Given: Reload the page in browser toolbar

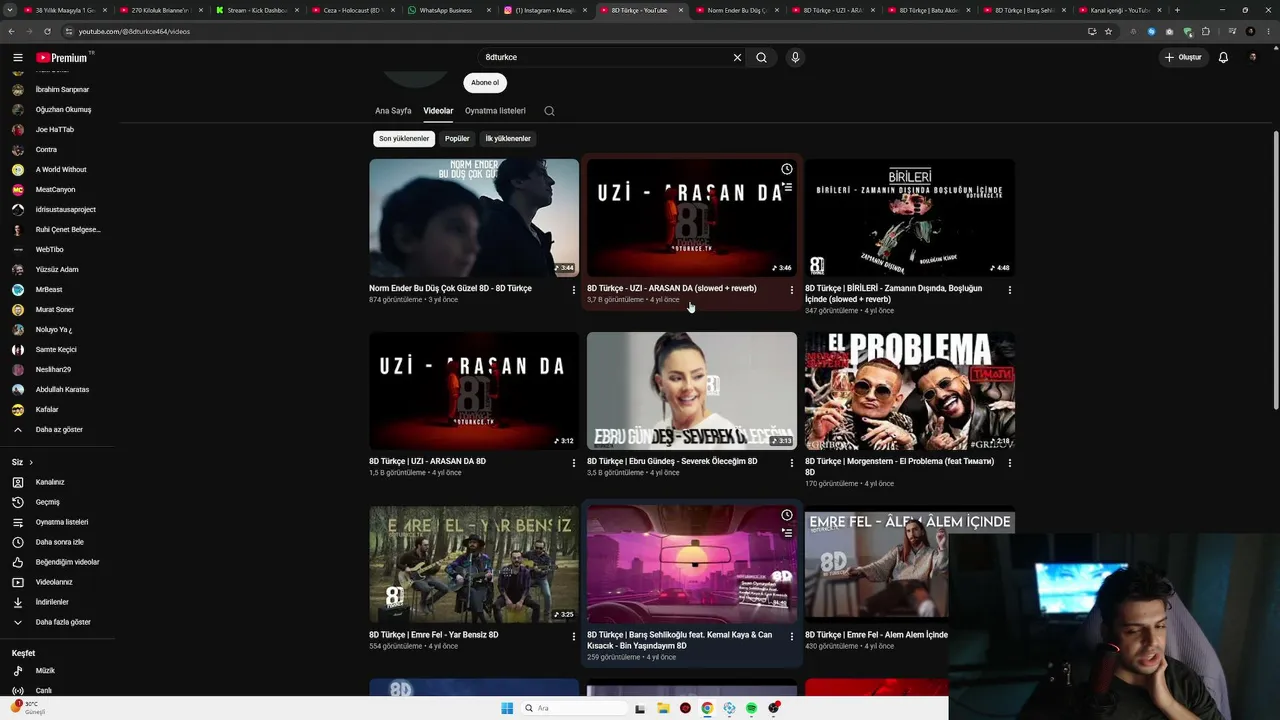Looking at the screenshot, I should point(45,31).
